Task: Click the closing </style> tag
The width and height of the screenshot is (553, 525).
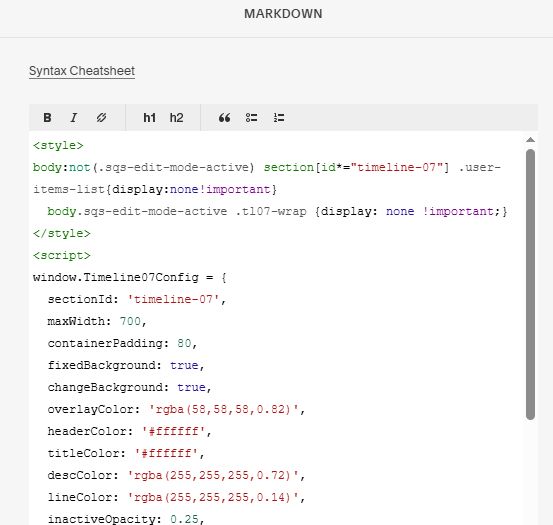Action: [62, 233]
